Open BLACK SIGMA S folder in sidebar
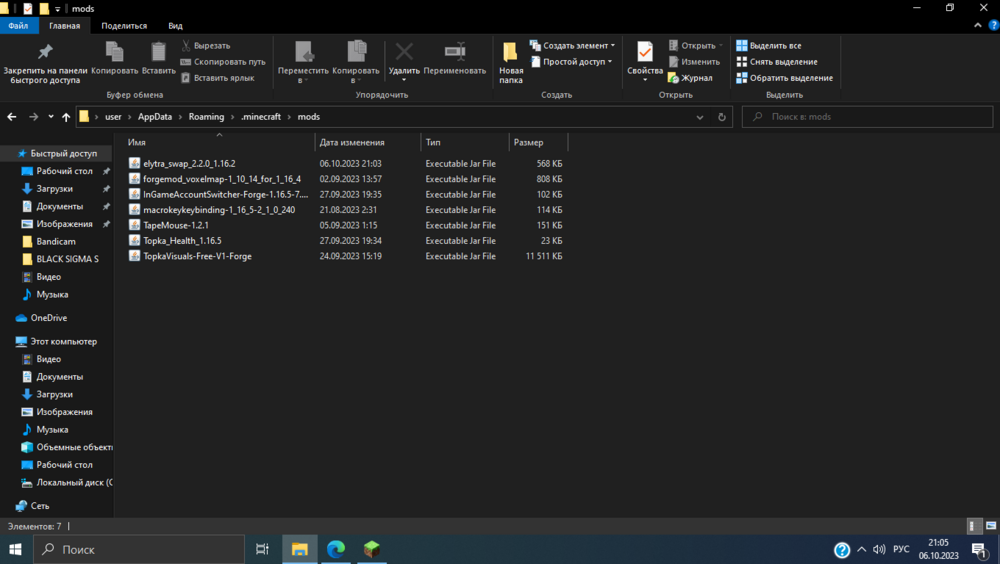This screenshot has width=1000, height=564. click(x=67, y=259)
